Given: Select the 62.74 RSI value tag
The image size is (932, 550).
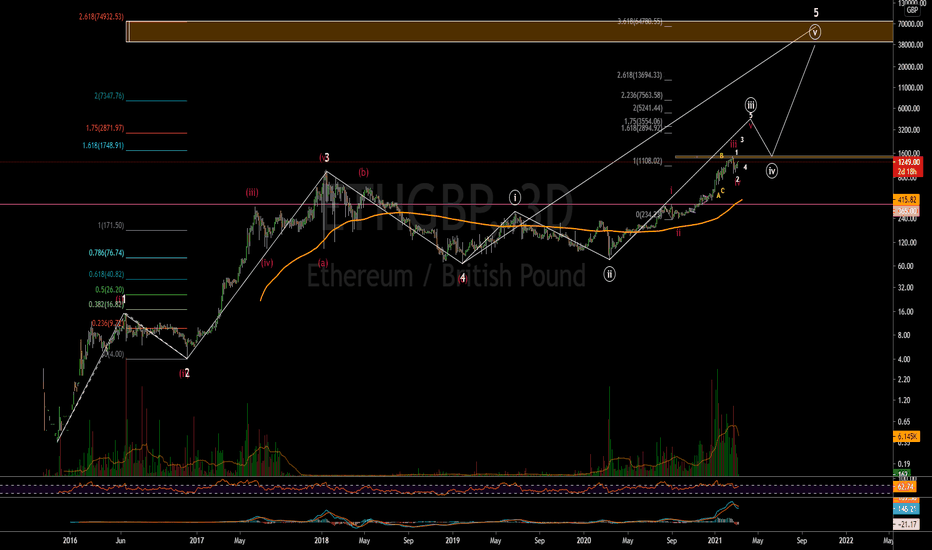Looking at the screenshot, I should click(x=906, y=486).
